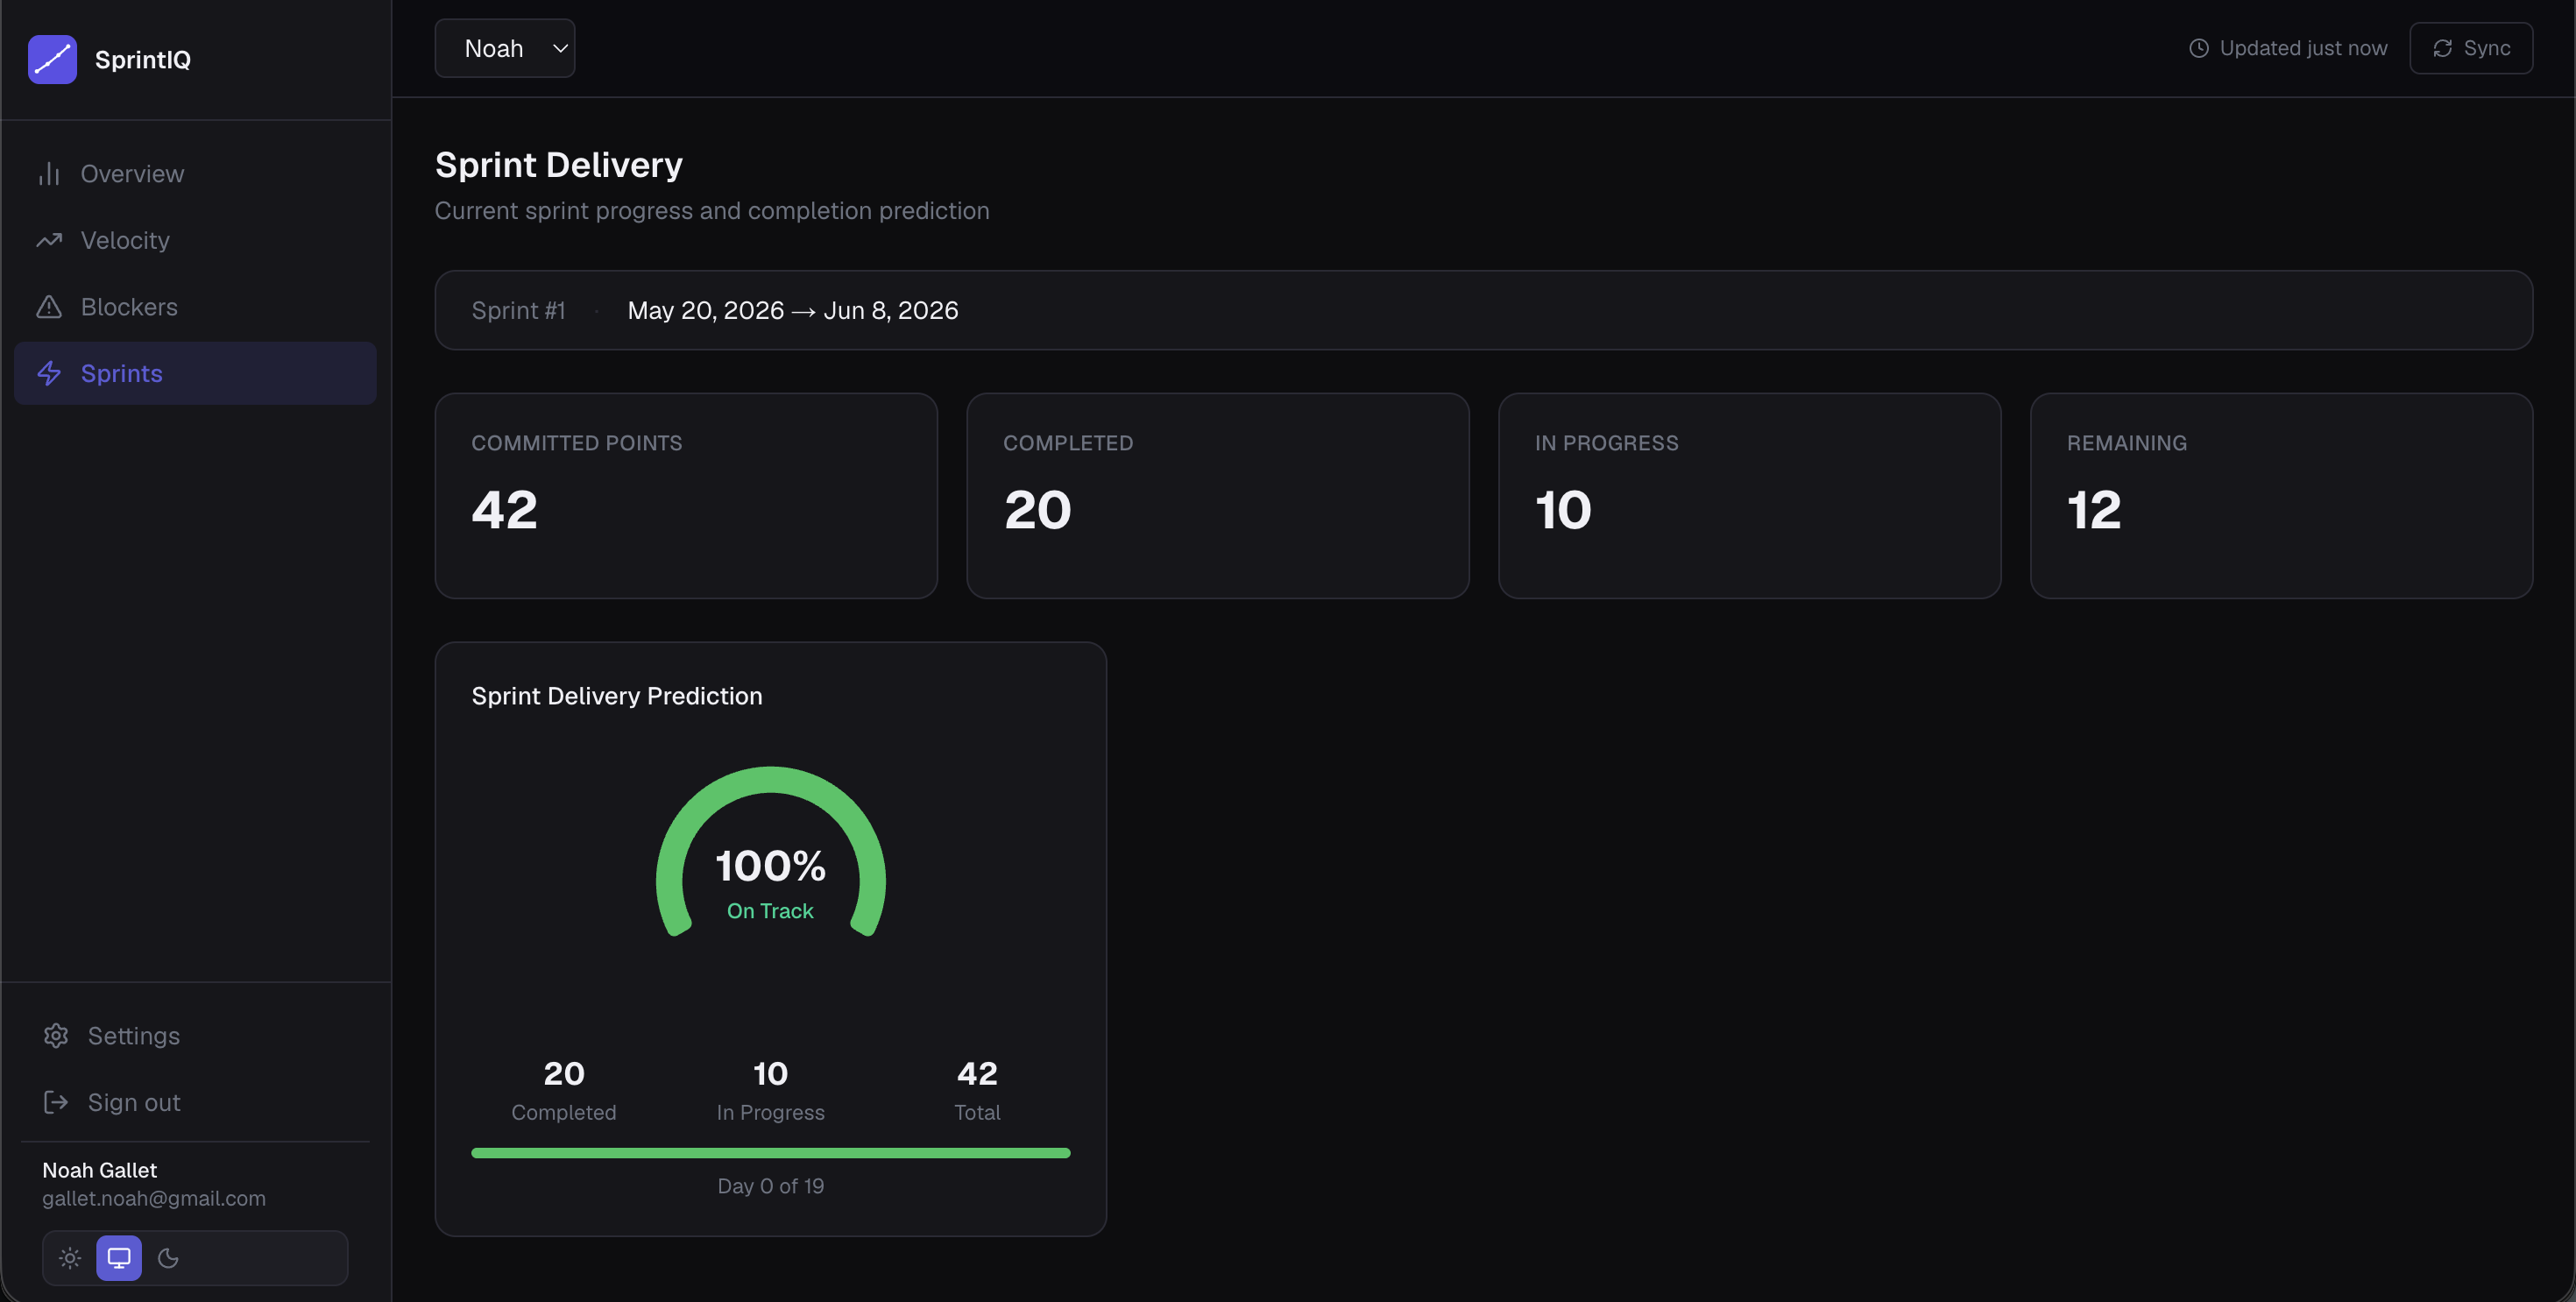Switch to light theme sun icon
2576x1302 pixels.
70,1258
